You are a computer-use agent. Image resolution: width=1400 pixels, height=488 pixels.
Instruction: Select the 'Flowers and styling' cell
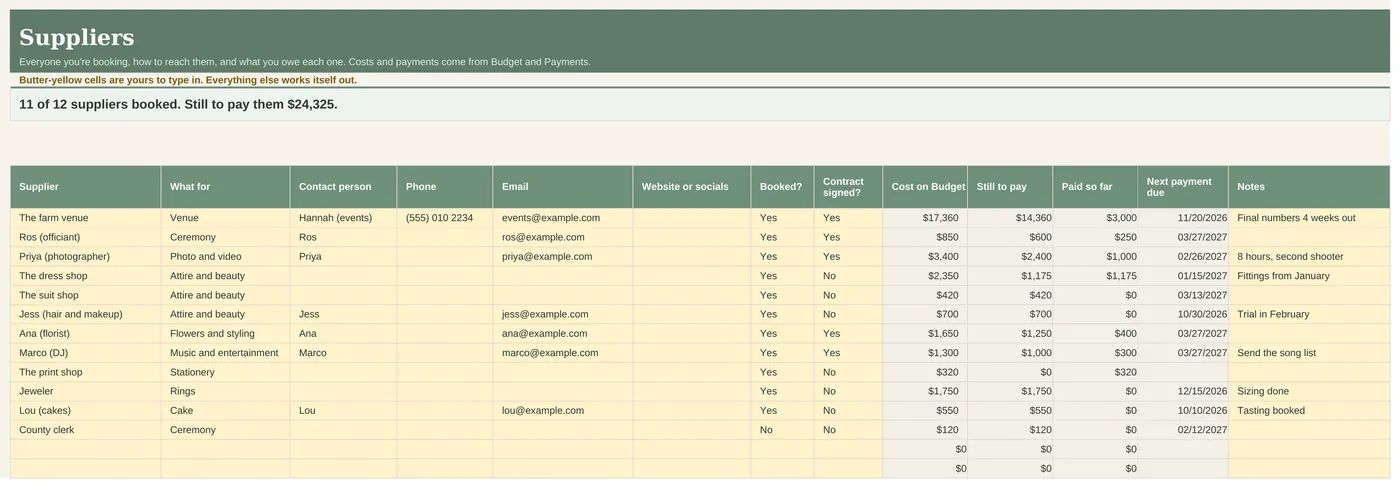226,334
